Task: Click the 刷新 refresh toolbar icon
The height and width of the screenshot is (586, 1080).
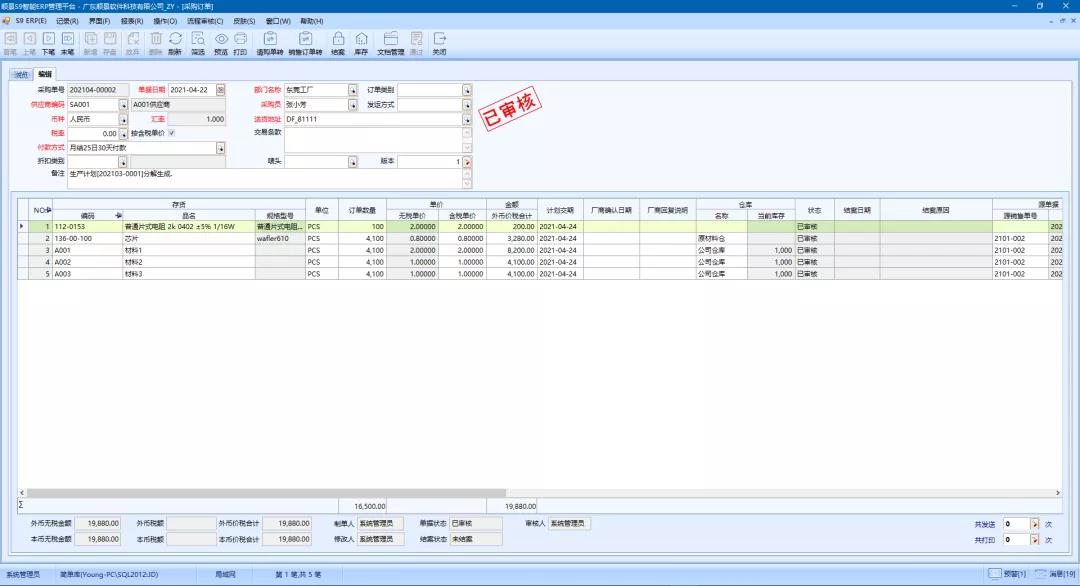Action: (175, 42)
